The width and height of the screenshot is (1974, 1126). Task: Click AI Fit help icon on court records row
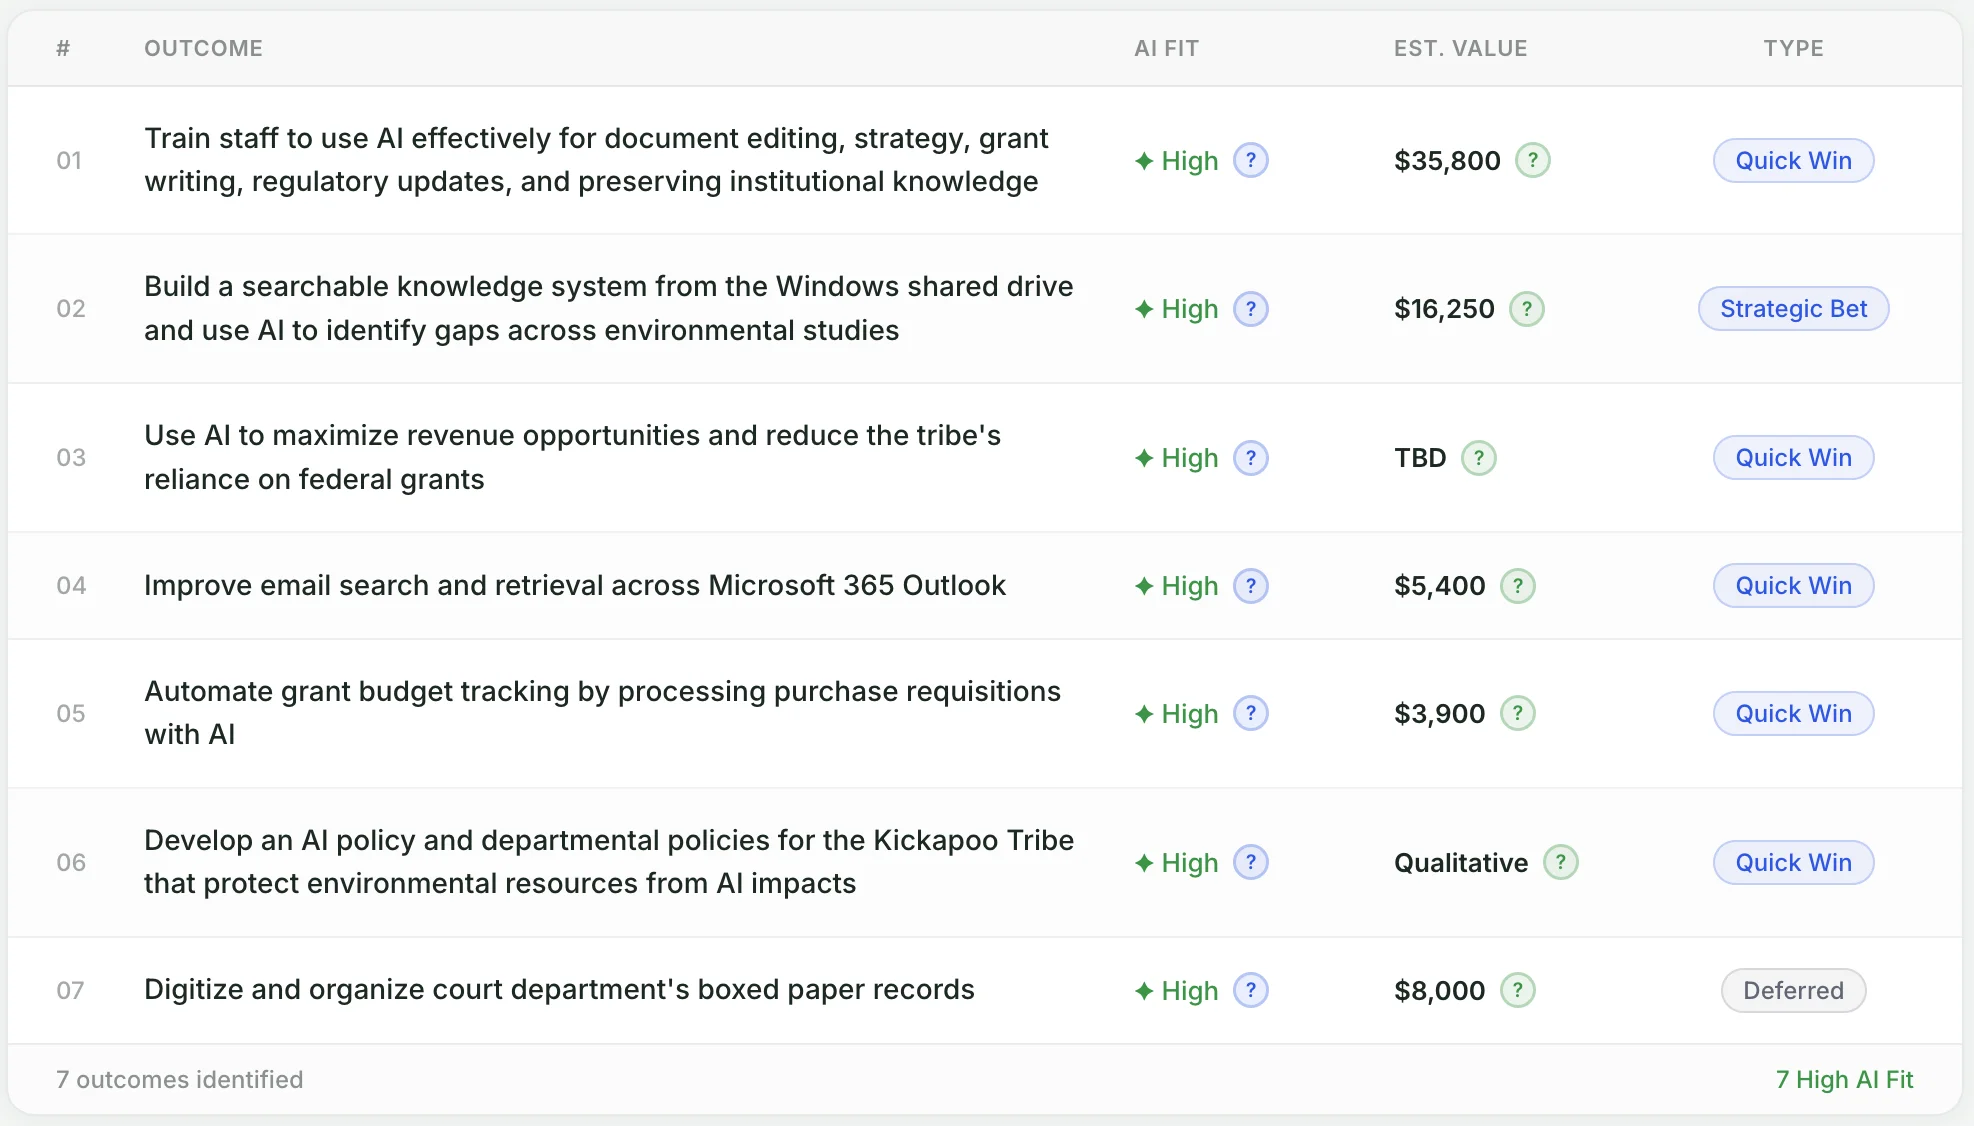coord(1250,990)
